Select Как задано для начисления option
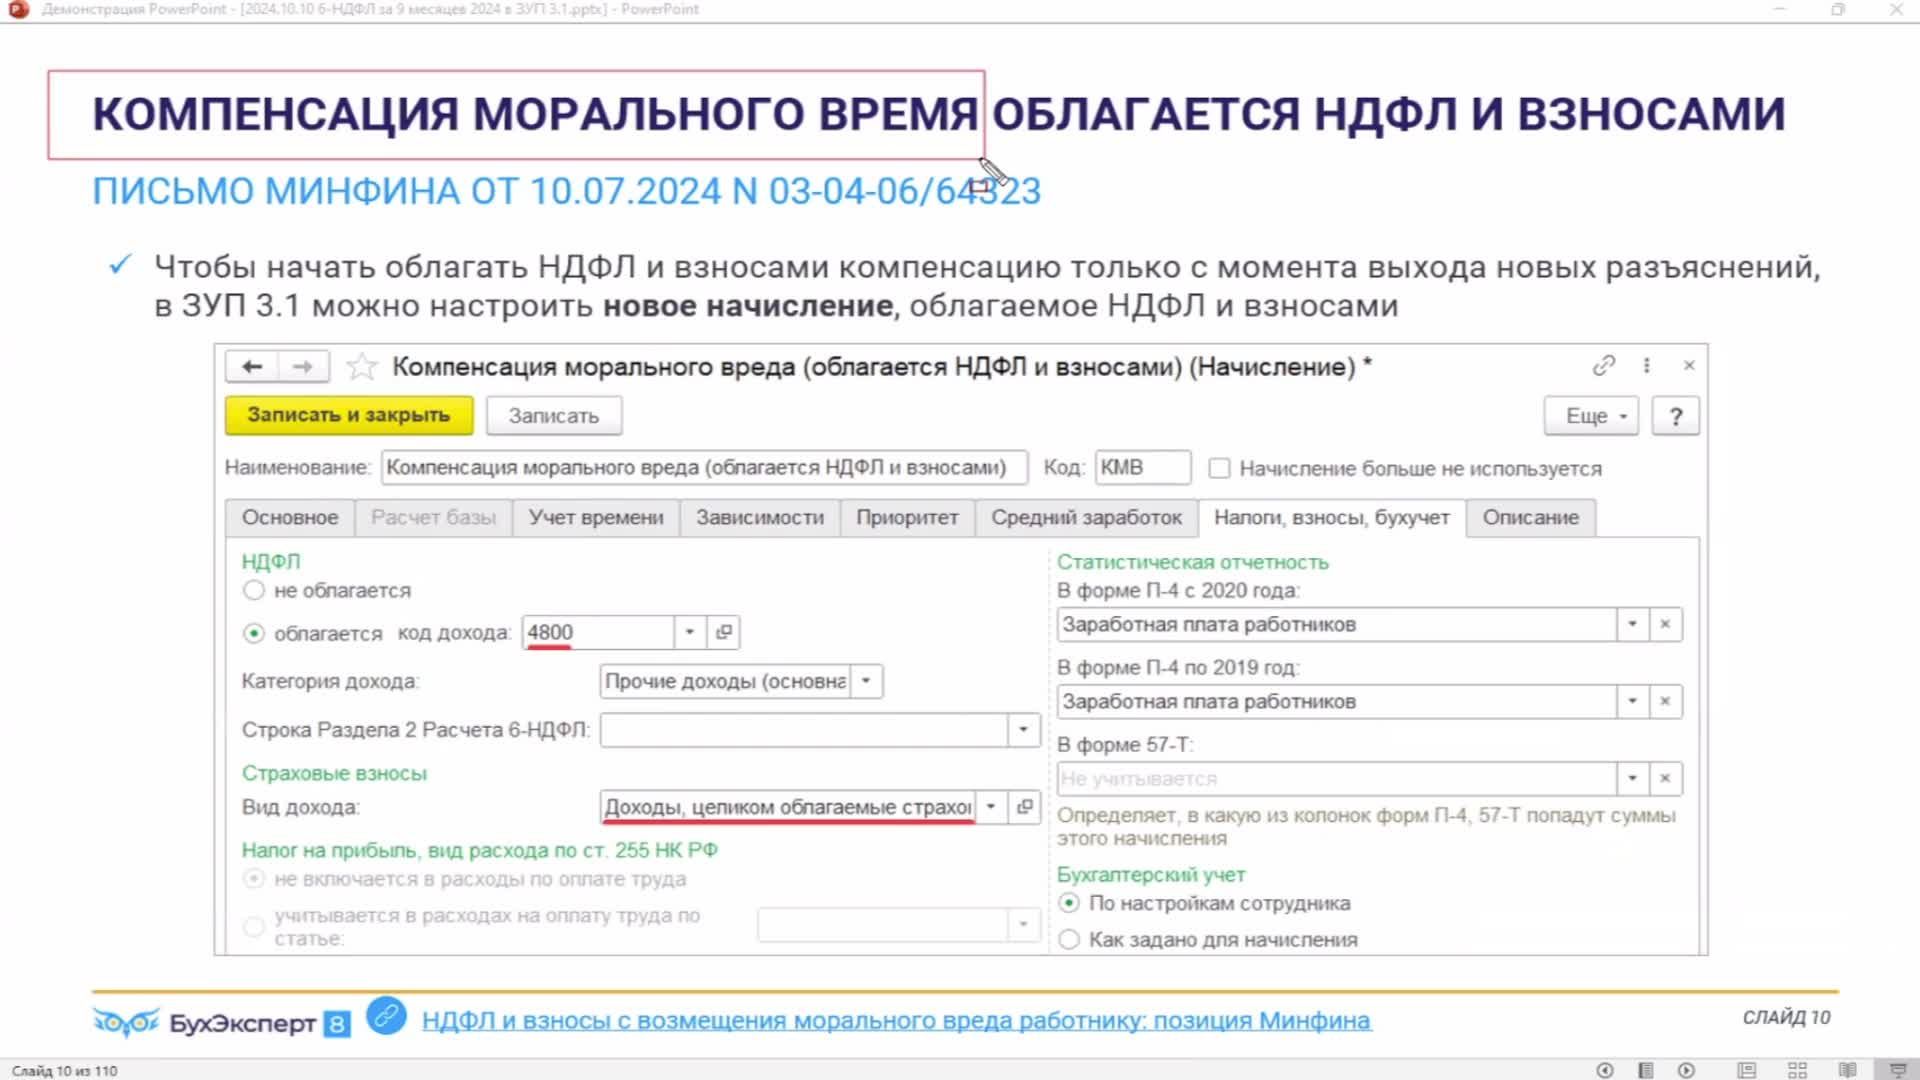Screen dimensions: 1920x1080 (x=1069, y=940)
